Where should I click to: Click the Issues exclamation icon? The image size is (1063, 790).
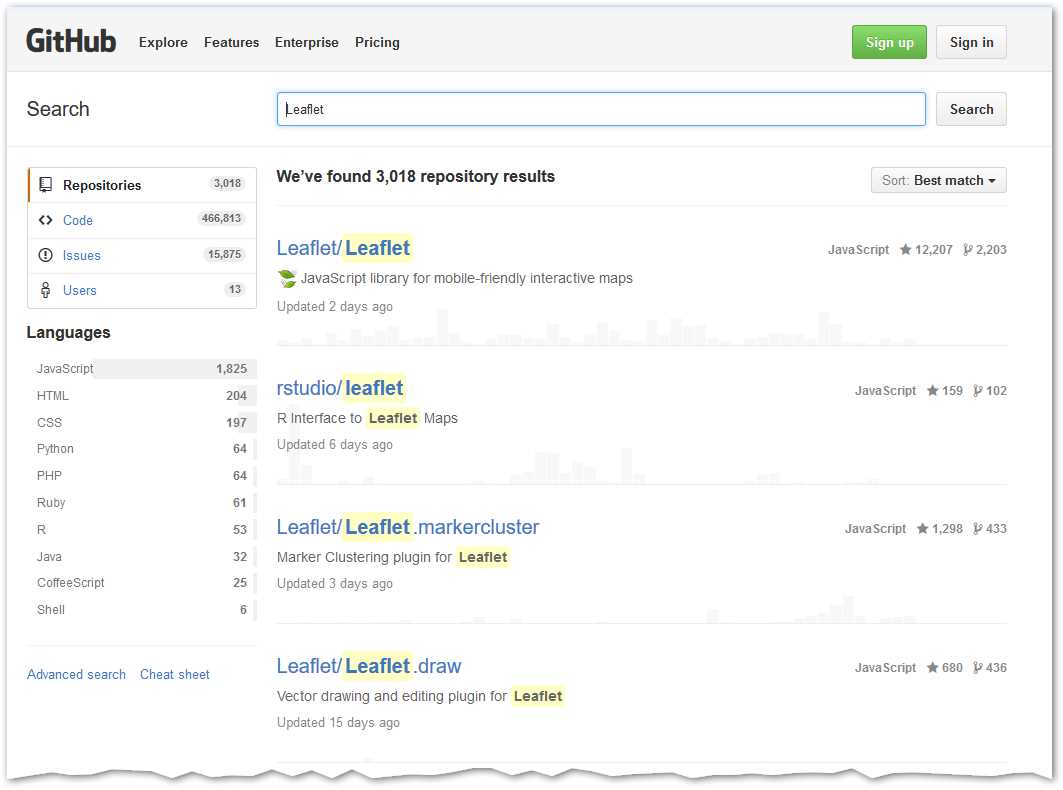pos(45,255)
